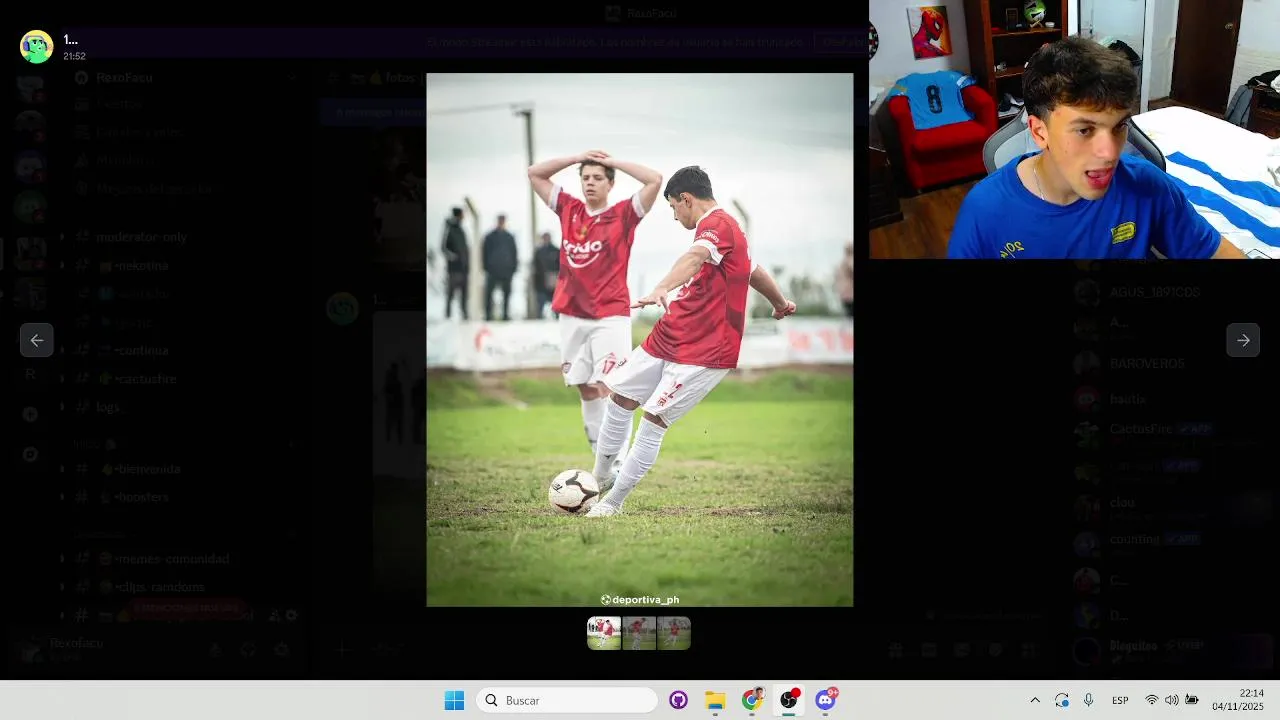The width and height of the screenshot is (1280, 720).
Task: Switch to OBS Studio in the taskbar
Action: coord(789,700)
